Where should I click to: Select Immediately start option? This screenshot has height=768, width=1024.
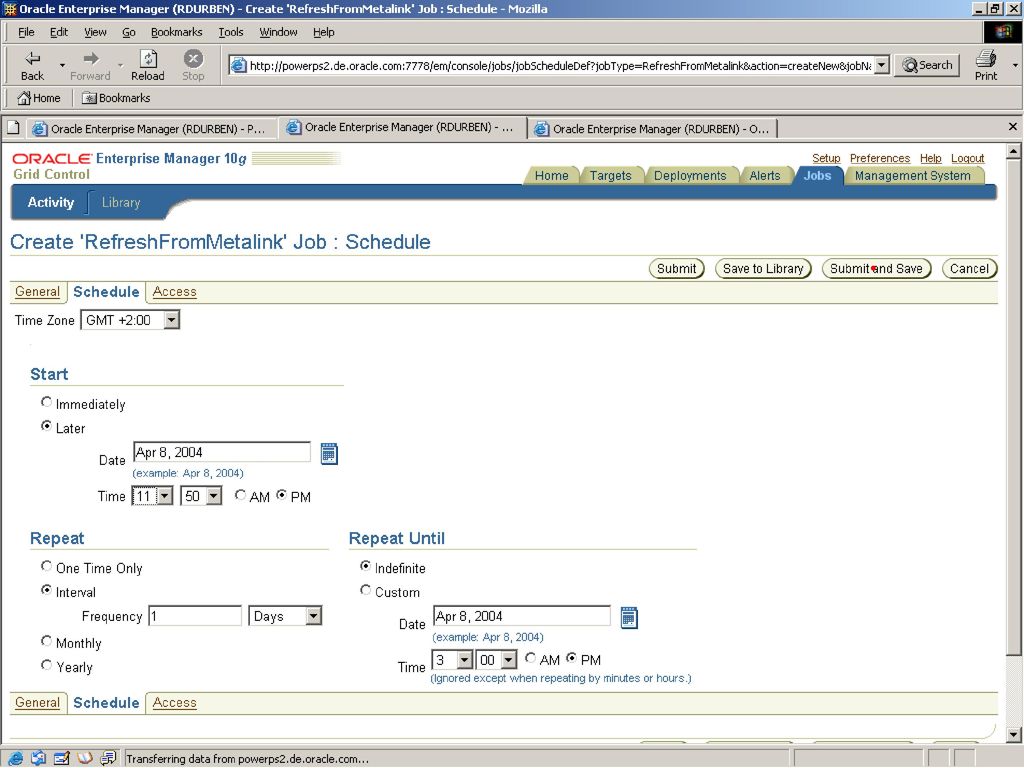coord(46,402)
